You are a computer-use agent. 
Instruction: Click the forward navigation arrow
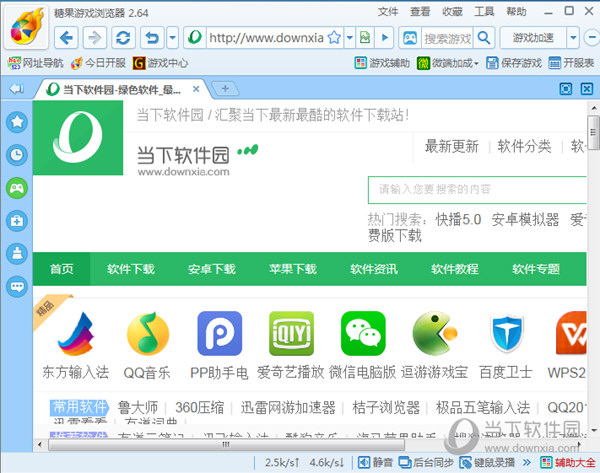[95, 38]
